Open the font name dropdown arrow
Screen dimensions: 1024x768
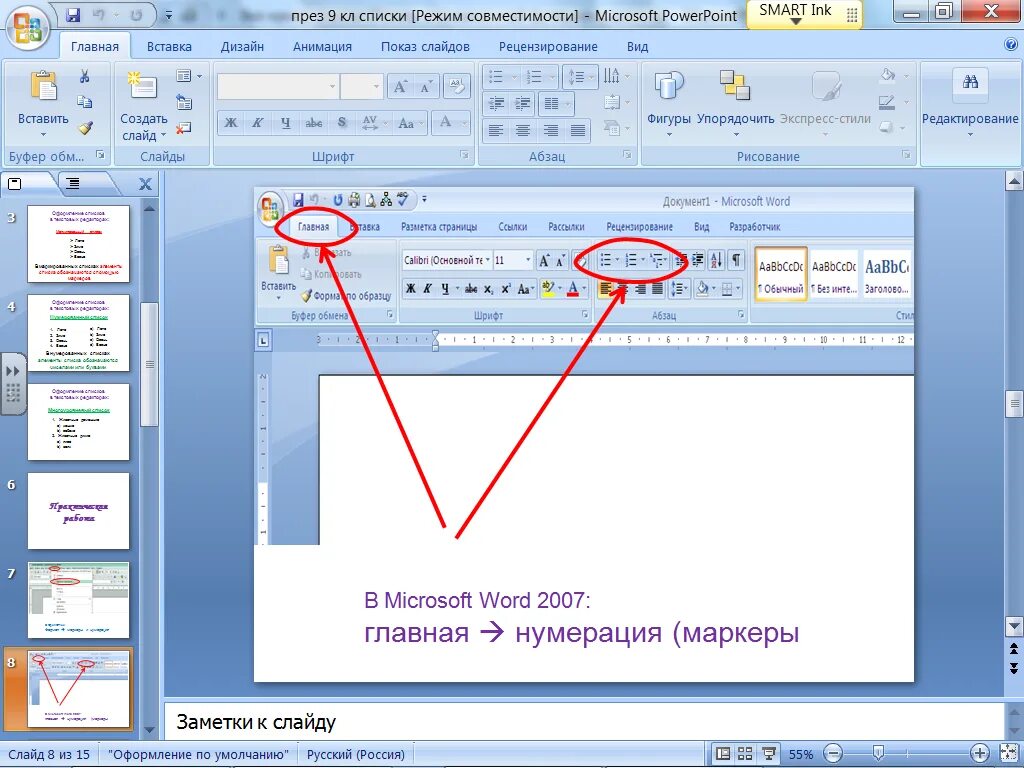click(x=332, y=87)
